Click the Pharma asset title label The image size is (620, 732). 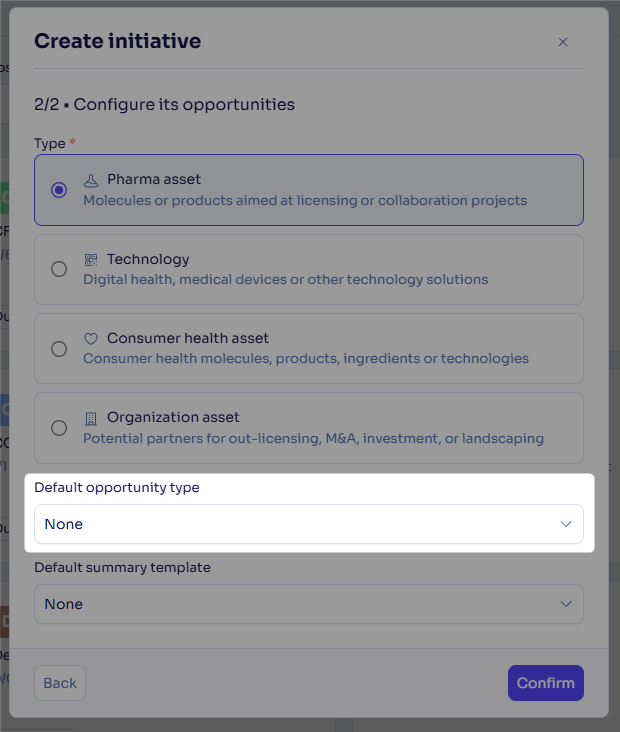click(154, 179)
